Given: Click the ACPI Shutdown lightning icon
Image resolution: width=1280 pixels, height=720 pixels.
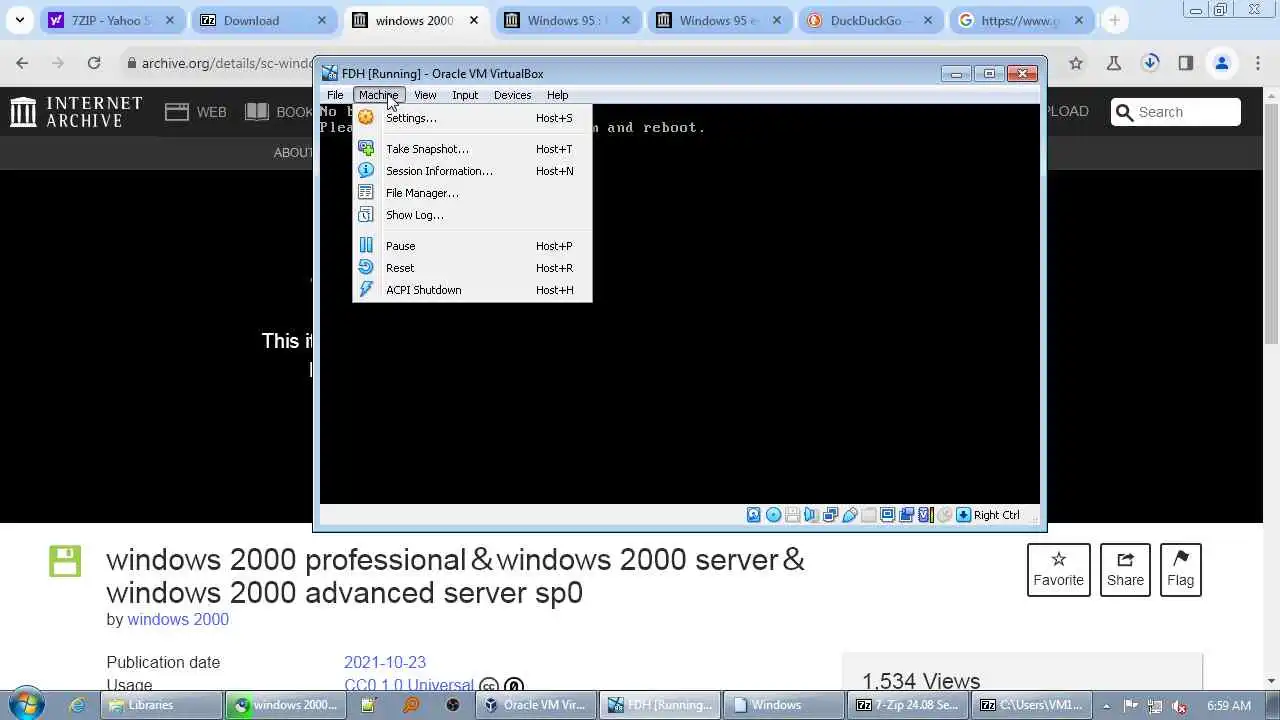Looking at the screenshot, I should coord(366,289).
